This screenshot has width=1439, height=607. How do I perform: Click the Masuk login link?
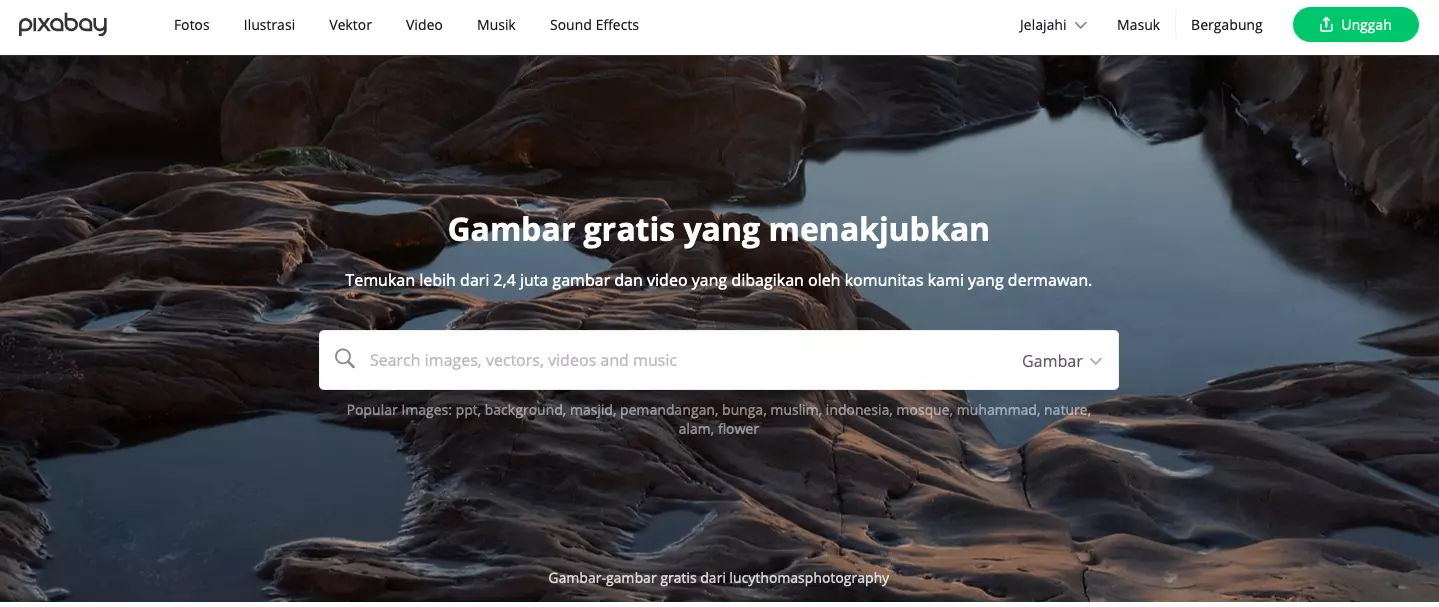tap(1138, 25)
